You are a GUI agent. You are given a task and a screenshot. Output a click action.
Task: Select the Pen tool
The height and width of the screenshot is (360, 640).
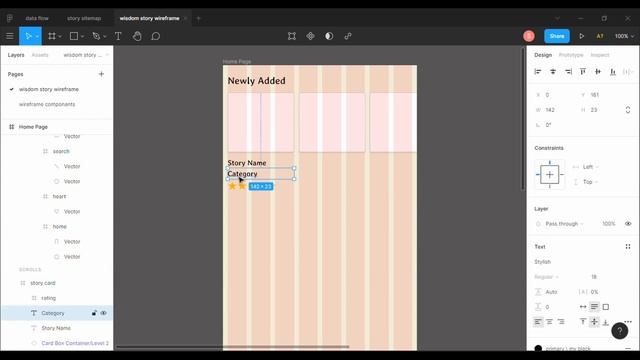96,36
